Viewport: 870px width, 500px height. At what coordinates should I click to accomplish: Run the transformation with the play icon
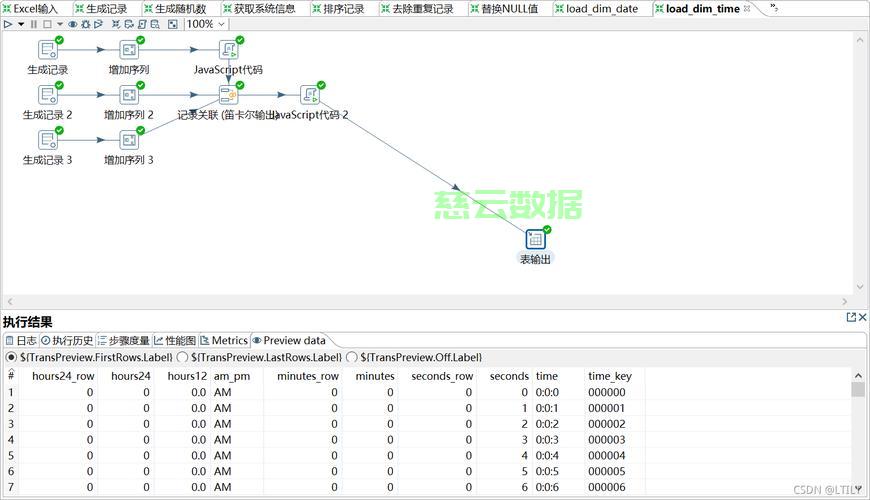point(9,24)
